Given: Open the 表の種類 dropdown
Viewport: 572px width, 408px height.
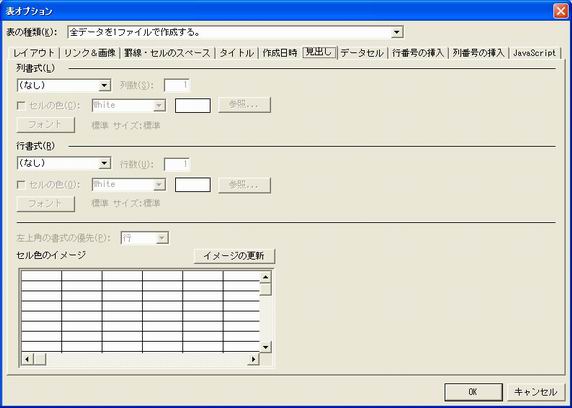Looking at the screenshot, I should [235, 32].
